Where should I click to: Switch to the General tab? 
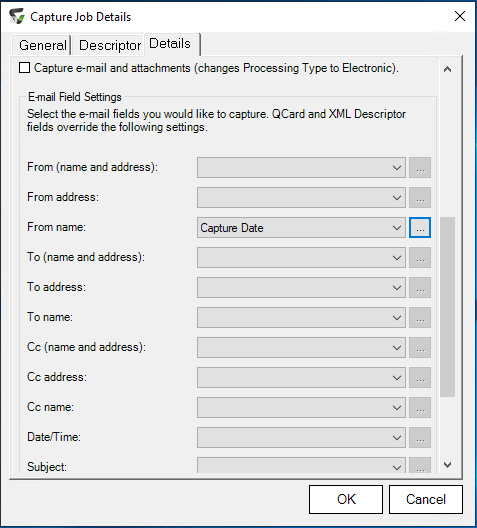42,45
